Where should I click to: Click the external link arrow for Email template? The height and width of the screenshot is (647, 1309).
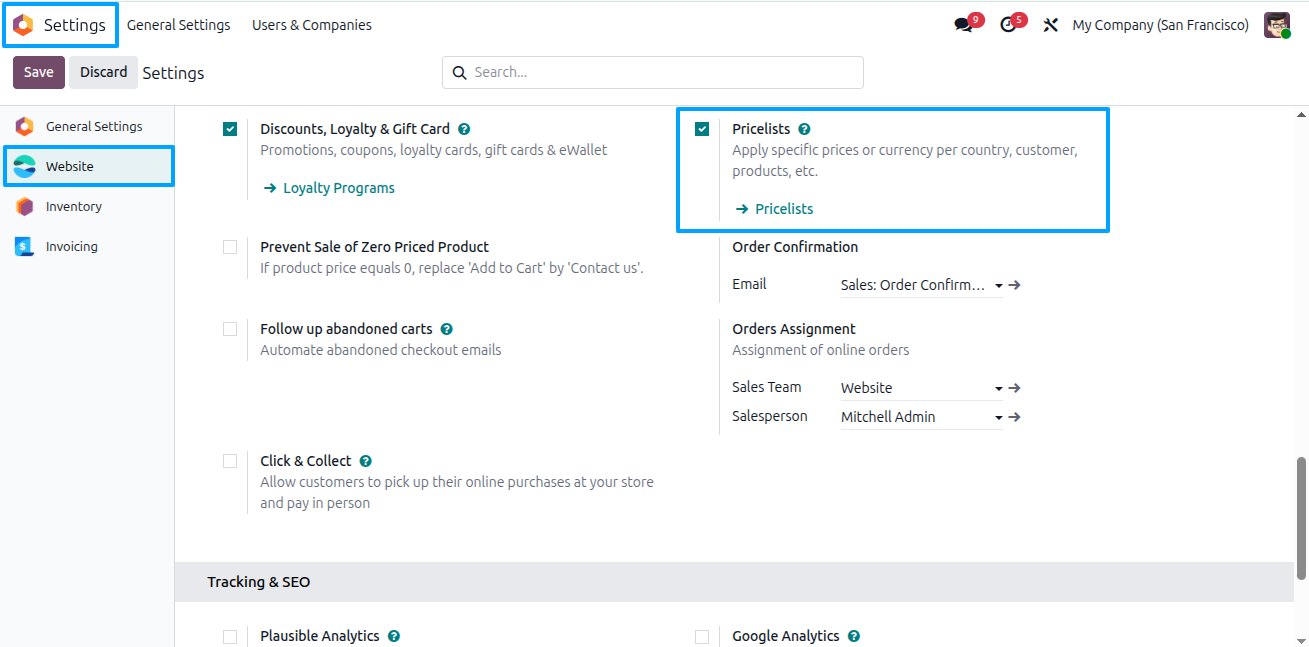[1014, 285]
